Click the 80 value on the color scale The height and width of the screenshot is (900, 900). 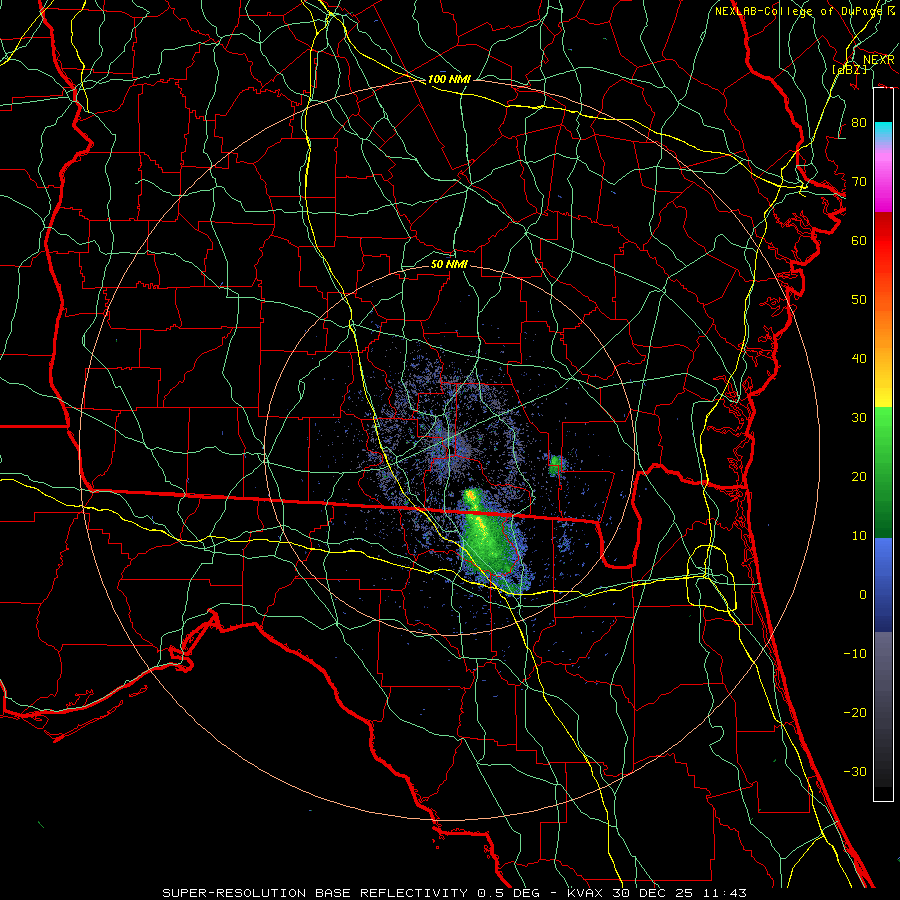[x=859, y=122]
